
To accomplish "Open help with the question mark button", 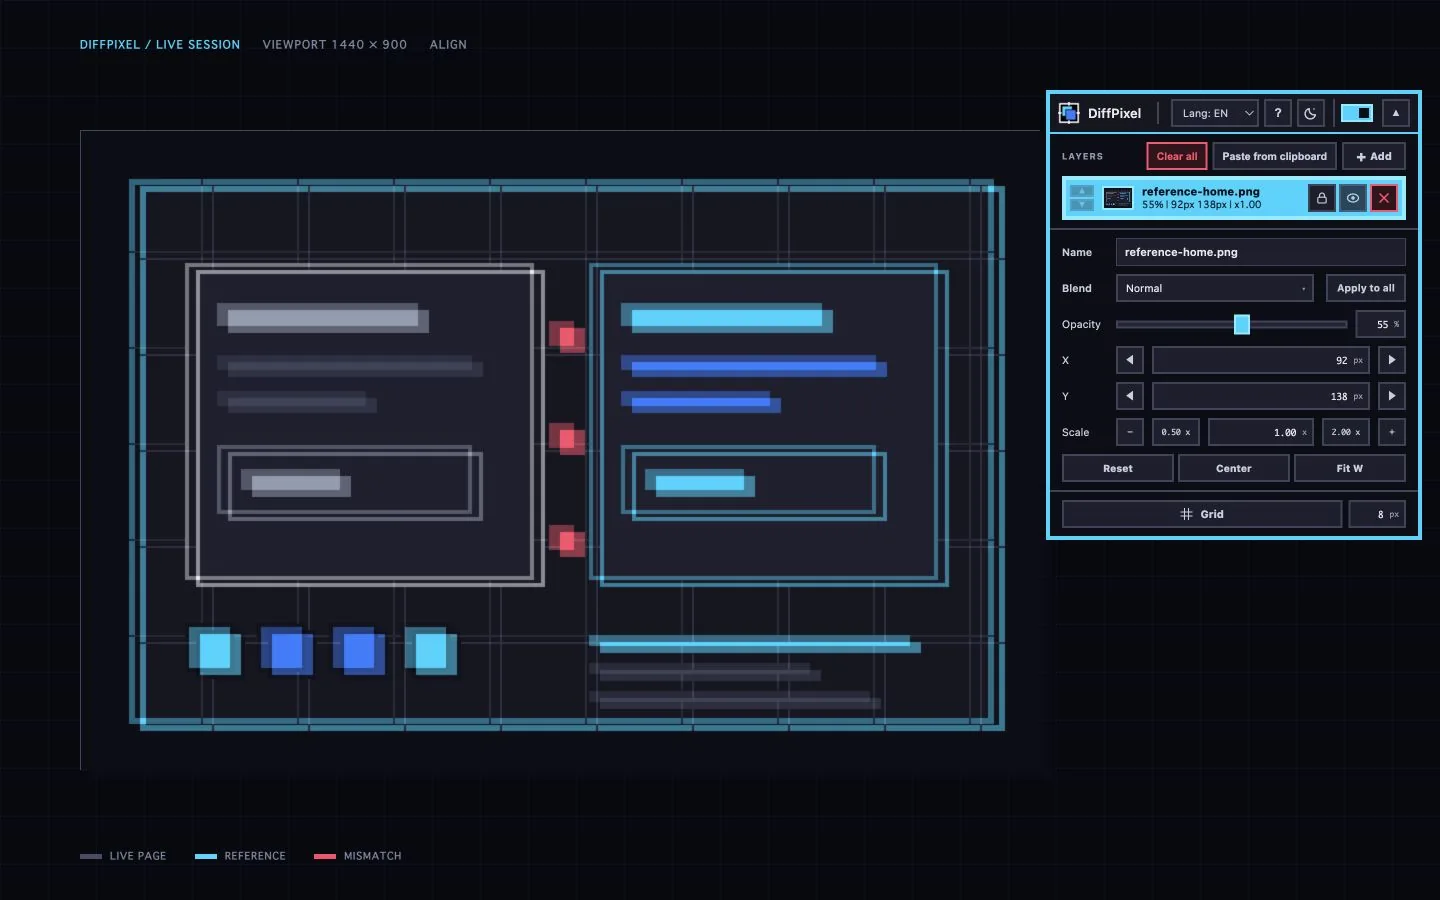I will [1278, 113].
